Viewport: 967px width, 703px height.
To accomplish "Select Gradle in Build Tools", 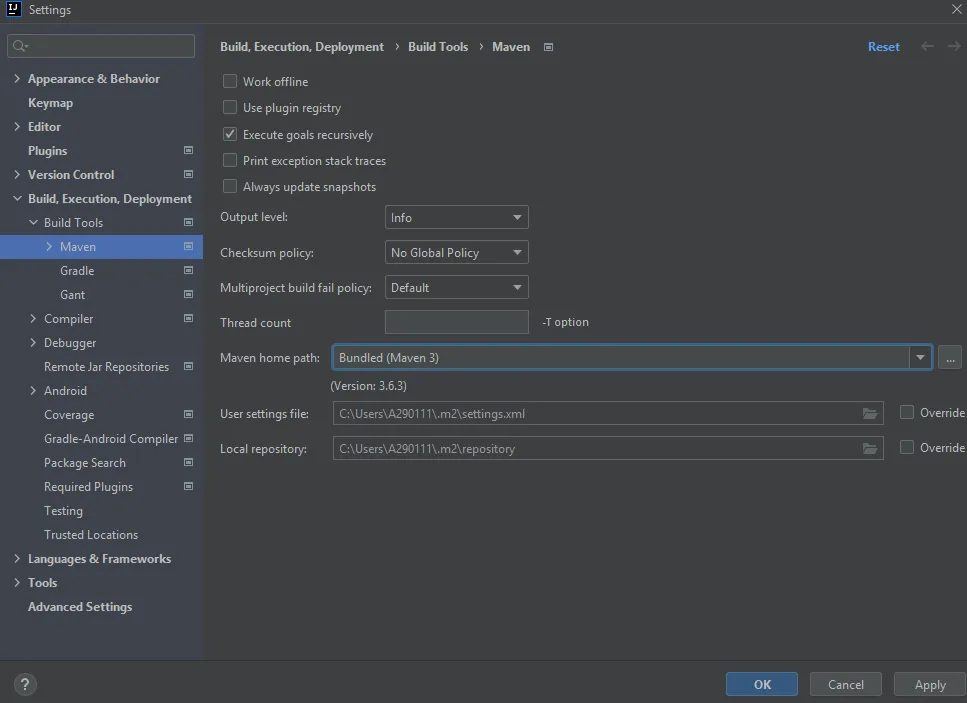I will 77,271.
